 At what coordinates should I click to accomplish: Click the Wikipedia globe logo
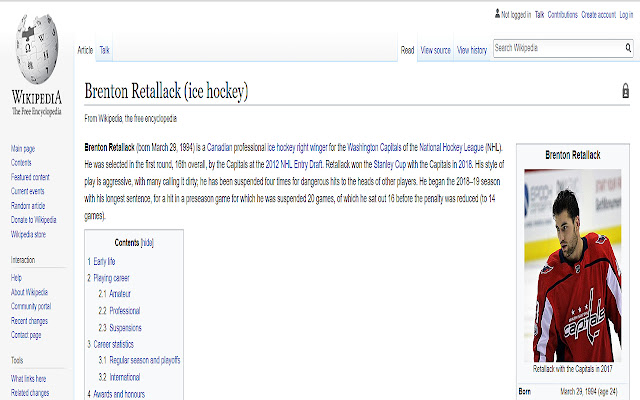[37, 49]
